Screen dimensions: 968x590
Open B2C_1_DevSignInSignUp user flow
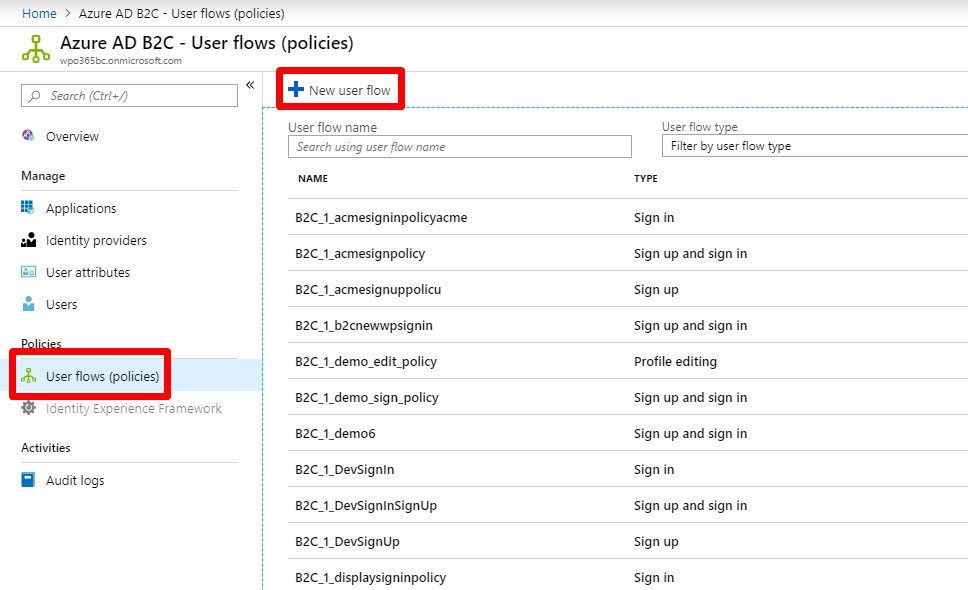[x=365, y=505]
